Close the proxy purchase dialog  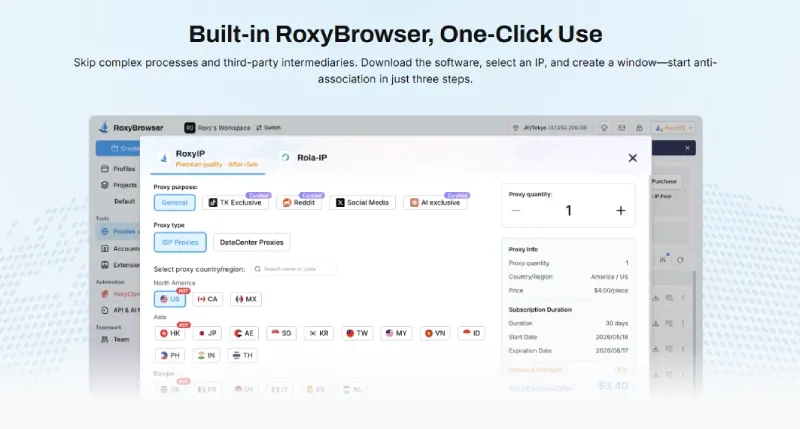click(633, 158)
